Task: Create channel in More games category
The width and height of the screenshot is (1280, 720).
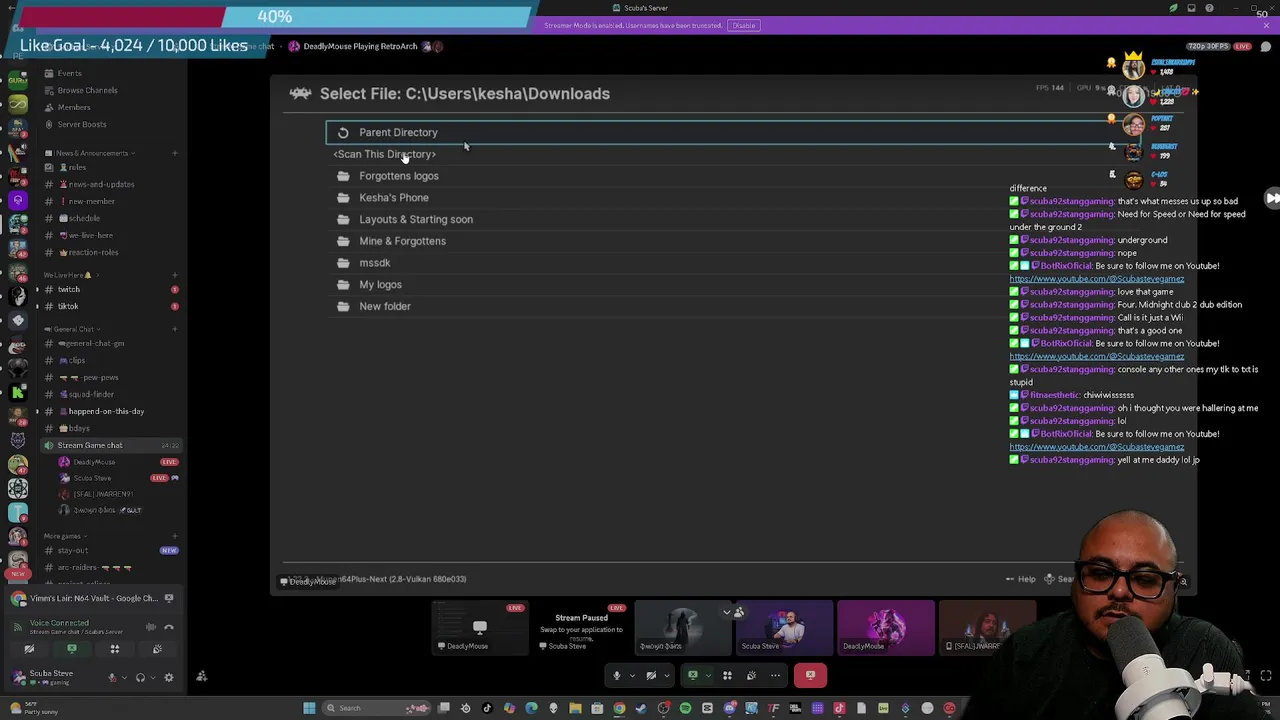Action: pyautogui.click(x=174, y=536)
